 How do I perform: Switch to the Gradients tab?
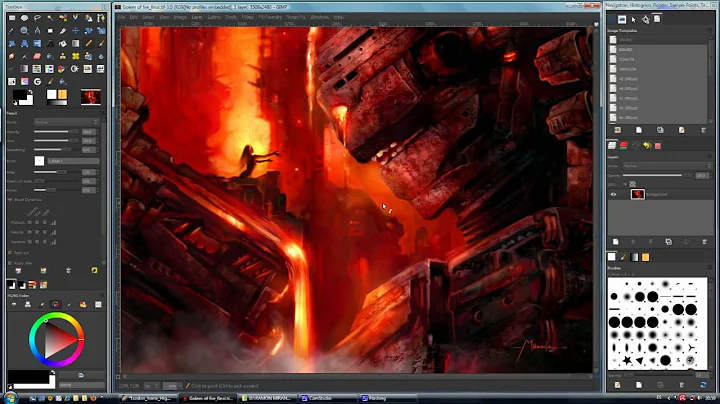(634, 258)
